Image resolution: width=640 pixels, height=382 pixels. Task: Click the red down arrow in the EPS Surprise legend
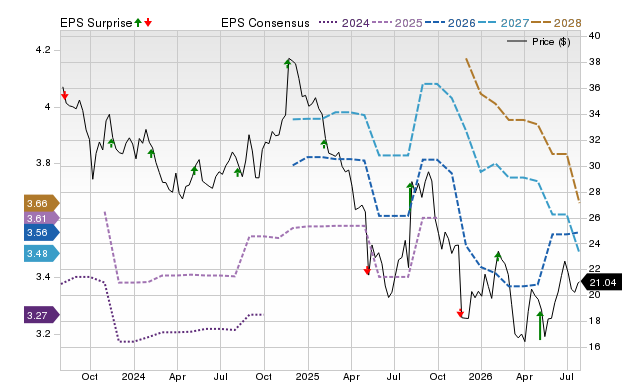tap(148, 23)
